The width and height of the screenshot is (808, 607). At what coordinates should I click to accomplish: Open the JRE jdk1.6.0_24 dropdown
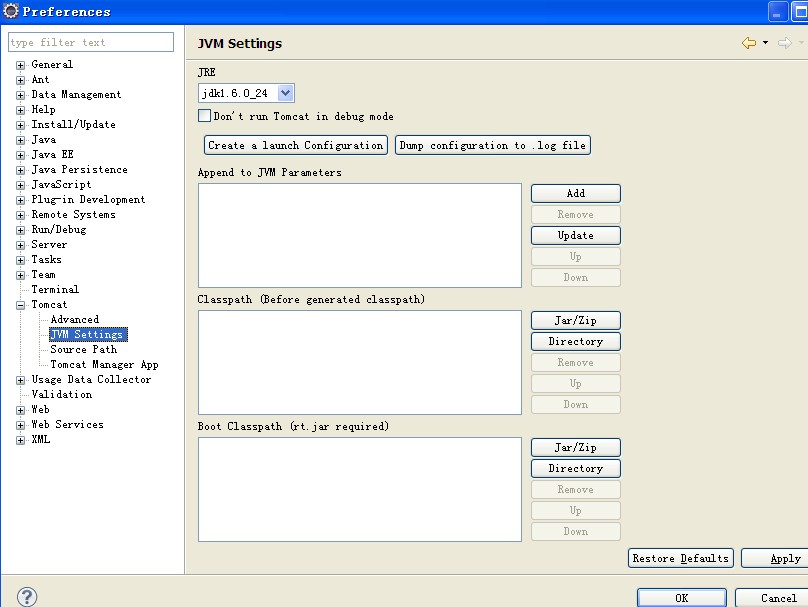(285, 93)
